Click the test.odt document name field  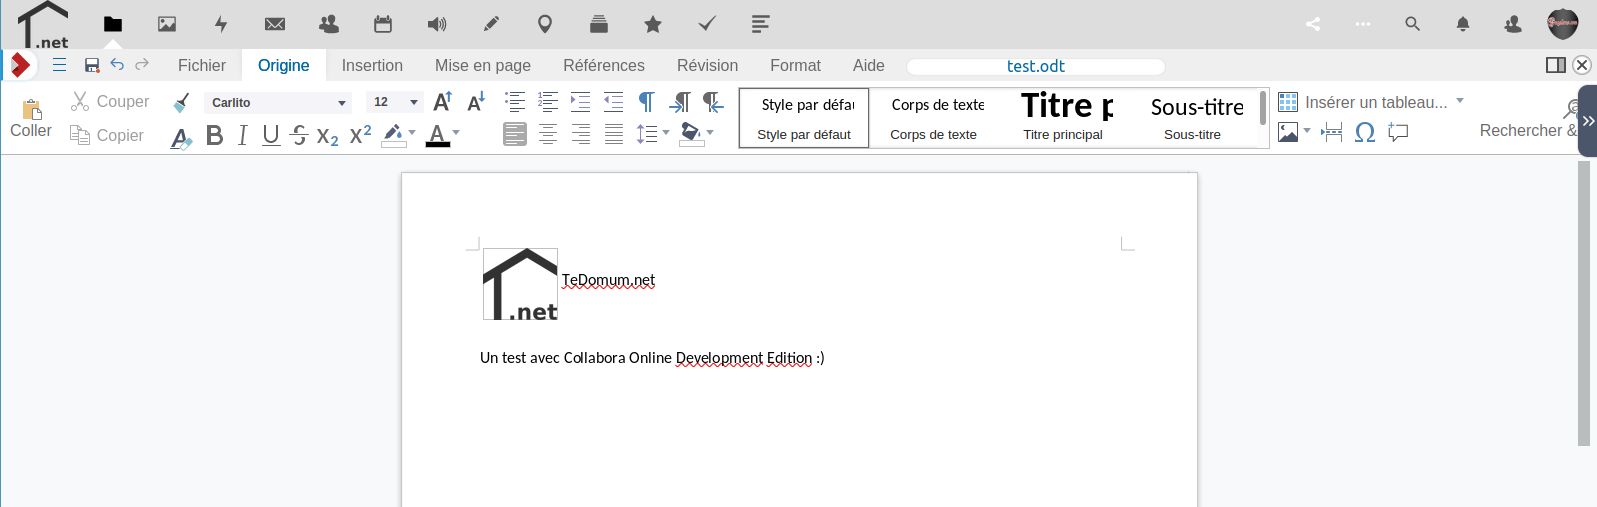[x=1035, y=66]
